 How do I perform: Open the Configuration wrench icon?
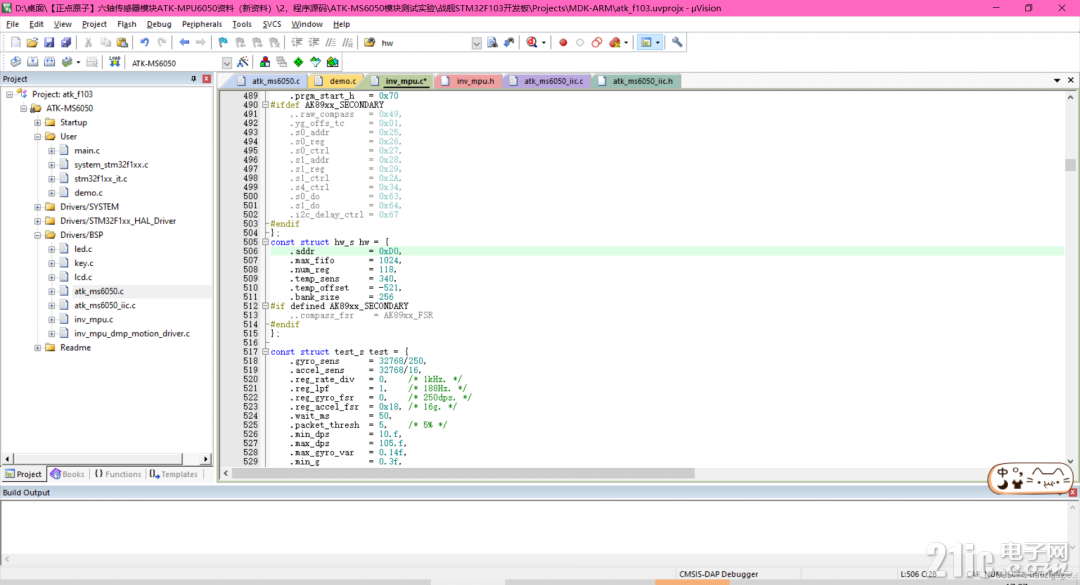point(677,43)
